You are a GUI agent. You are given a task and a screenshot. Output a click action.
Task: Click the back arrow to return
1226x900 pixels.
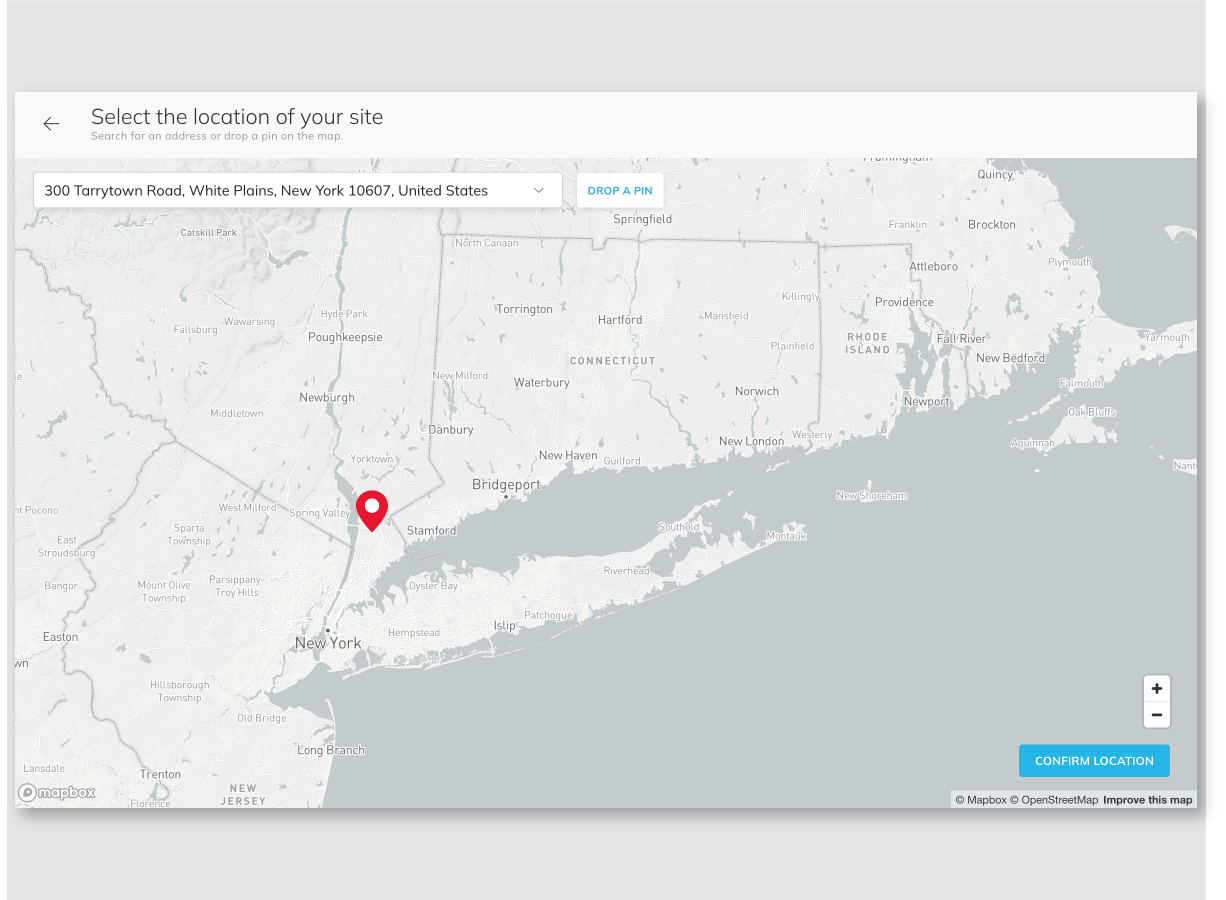(x=51, y=123)
